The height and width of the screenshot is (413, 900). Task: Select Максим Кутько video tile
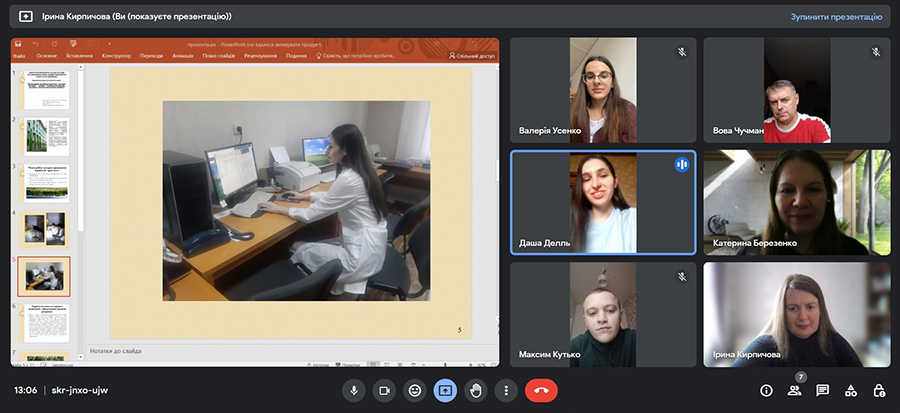coord(603,315)
